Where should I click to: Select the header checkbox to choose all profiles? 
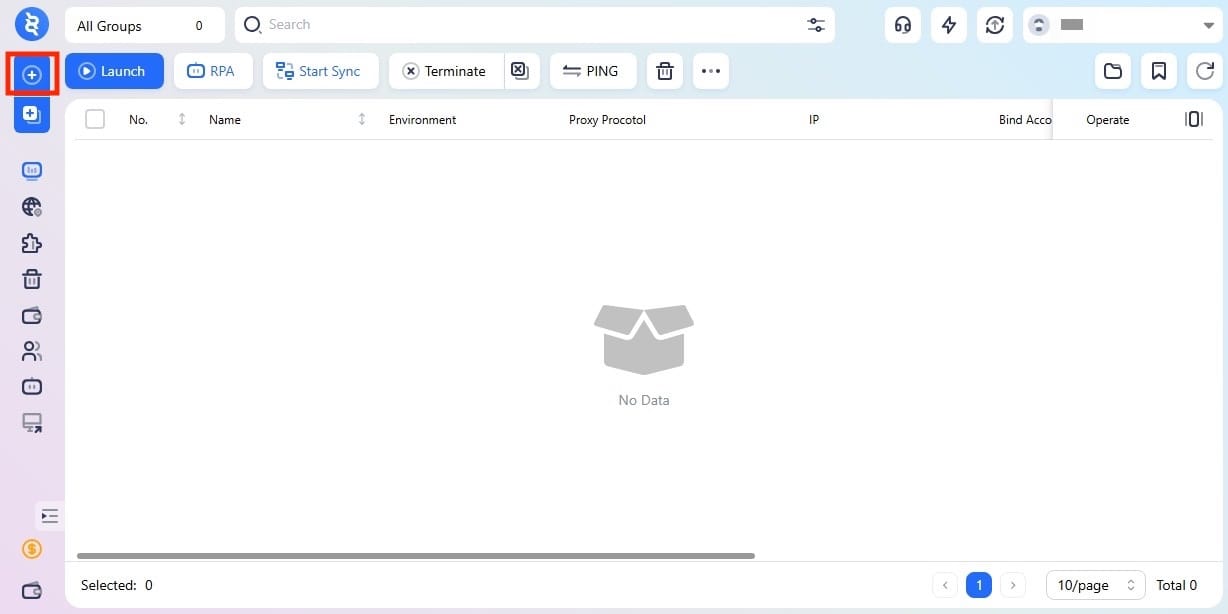point(95,118)
